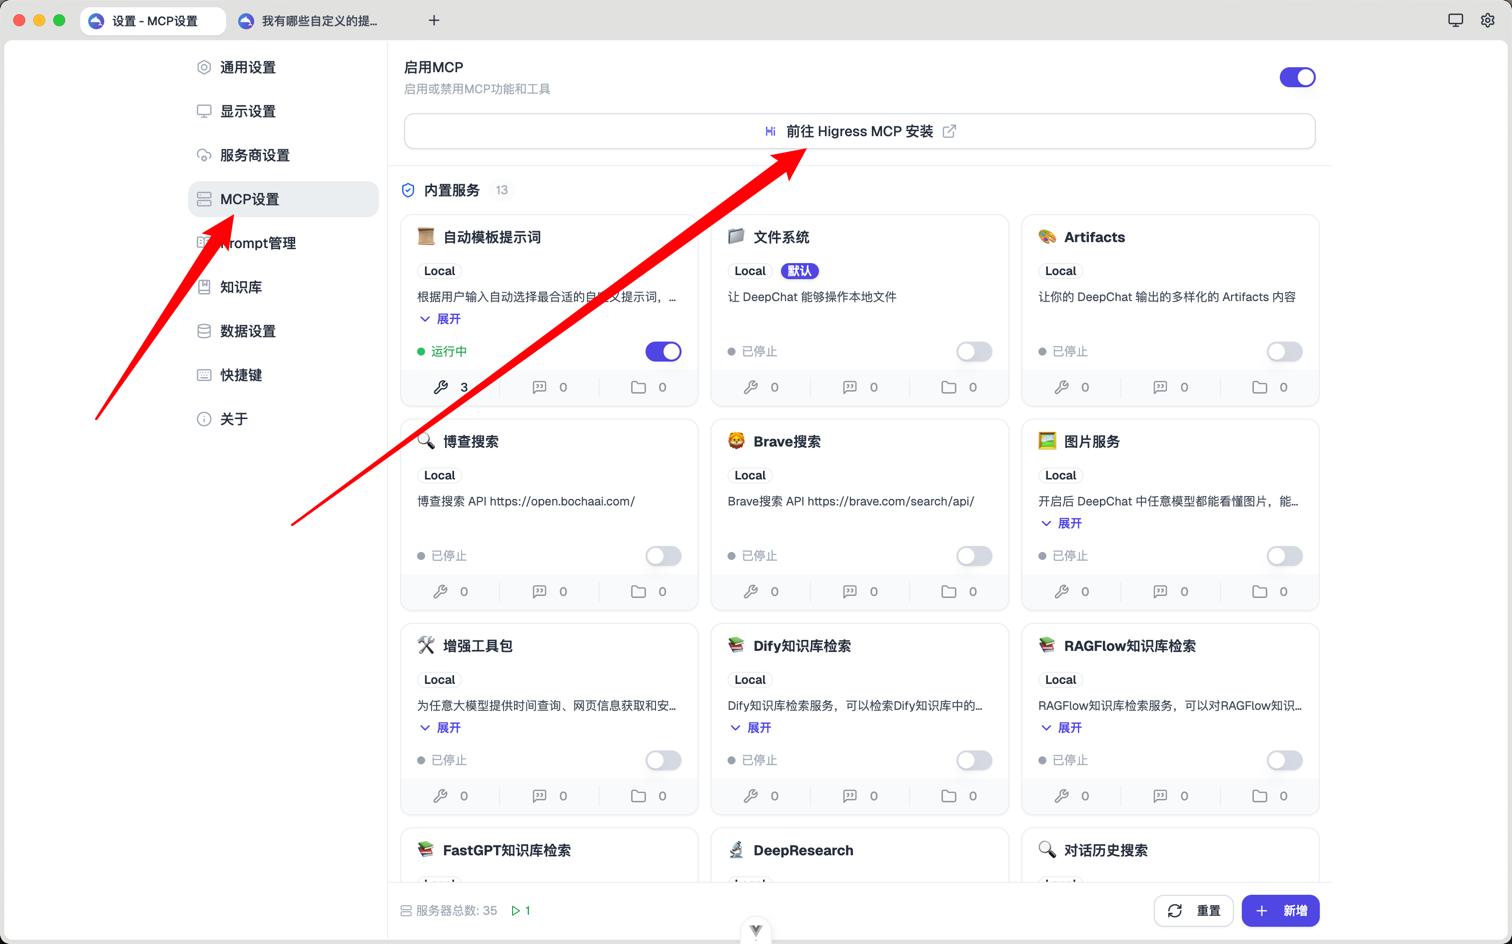
Task: Enable the Artifacts service toggle
Action: coord(1284,351)
